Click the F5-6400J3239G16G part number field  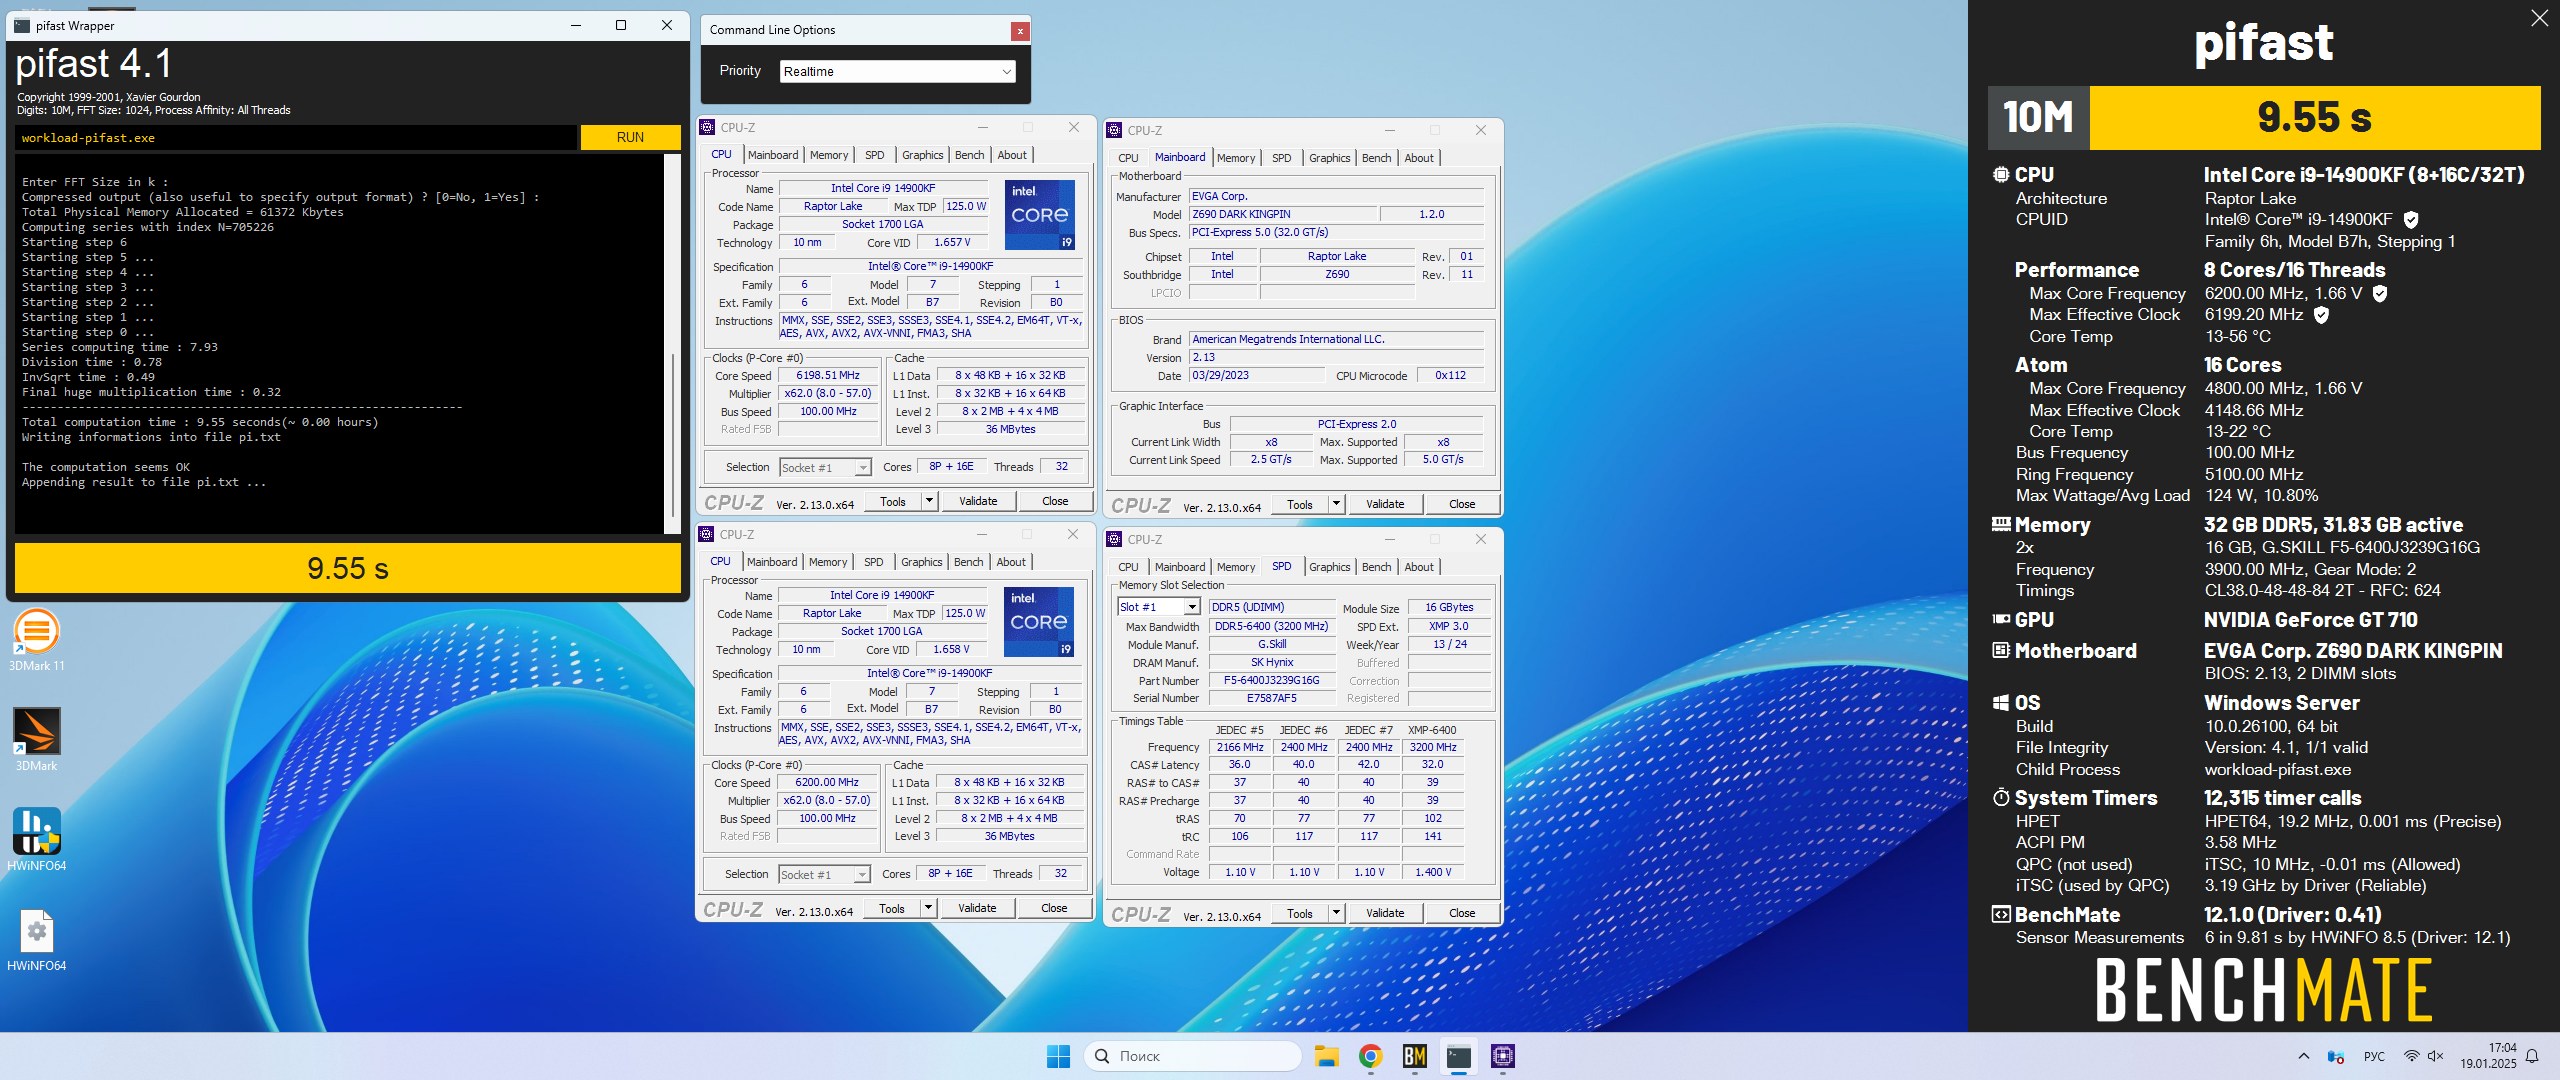pyautogui.click(x=1271, y=680)
